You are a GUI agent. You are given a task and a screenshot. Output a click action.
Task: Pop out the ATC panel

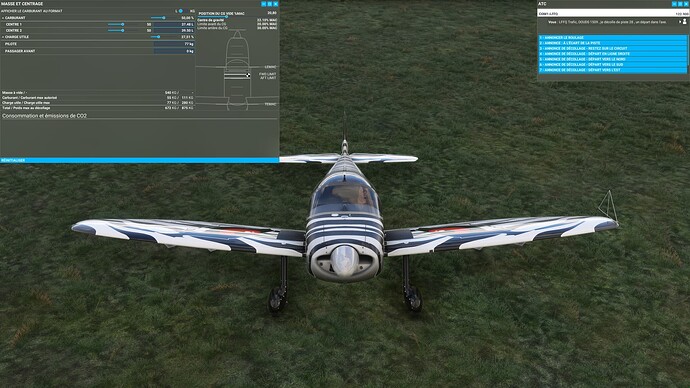680,4
